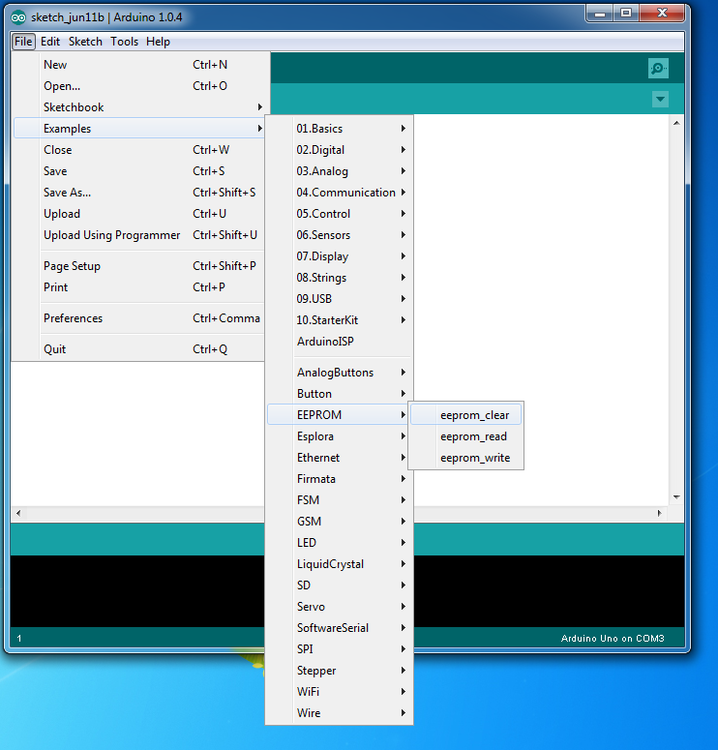The height and width of the screenshot is (750, 718).
Task: Expand the Servo library examples
Action: [x=339, y=607]
